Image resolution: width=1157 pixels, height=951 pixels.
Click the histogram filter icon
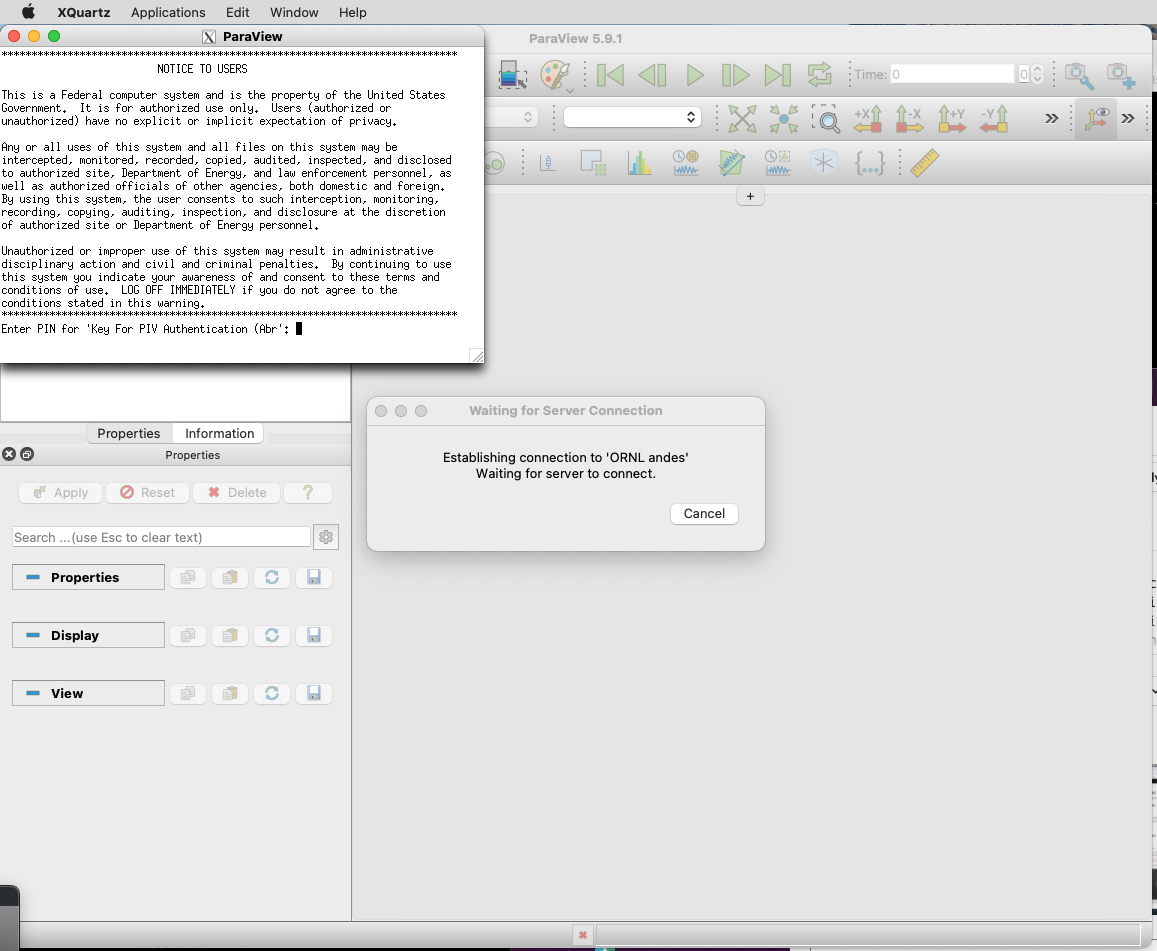coord(639,163)
